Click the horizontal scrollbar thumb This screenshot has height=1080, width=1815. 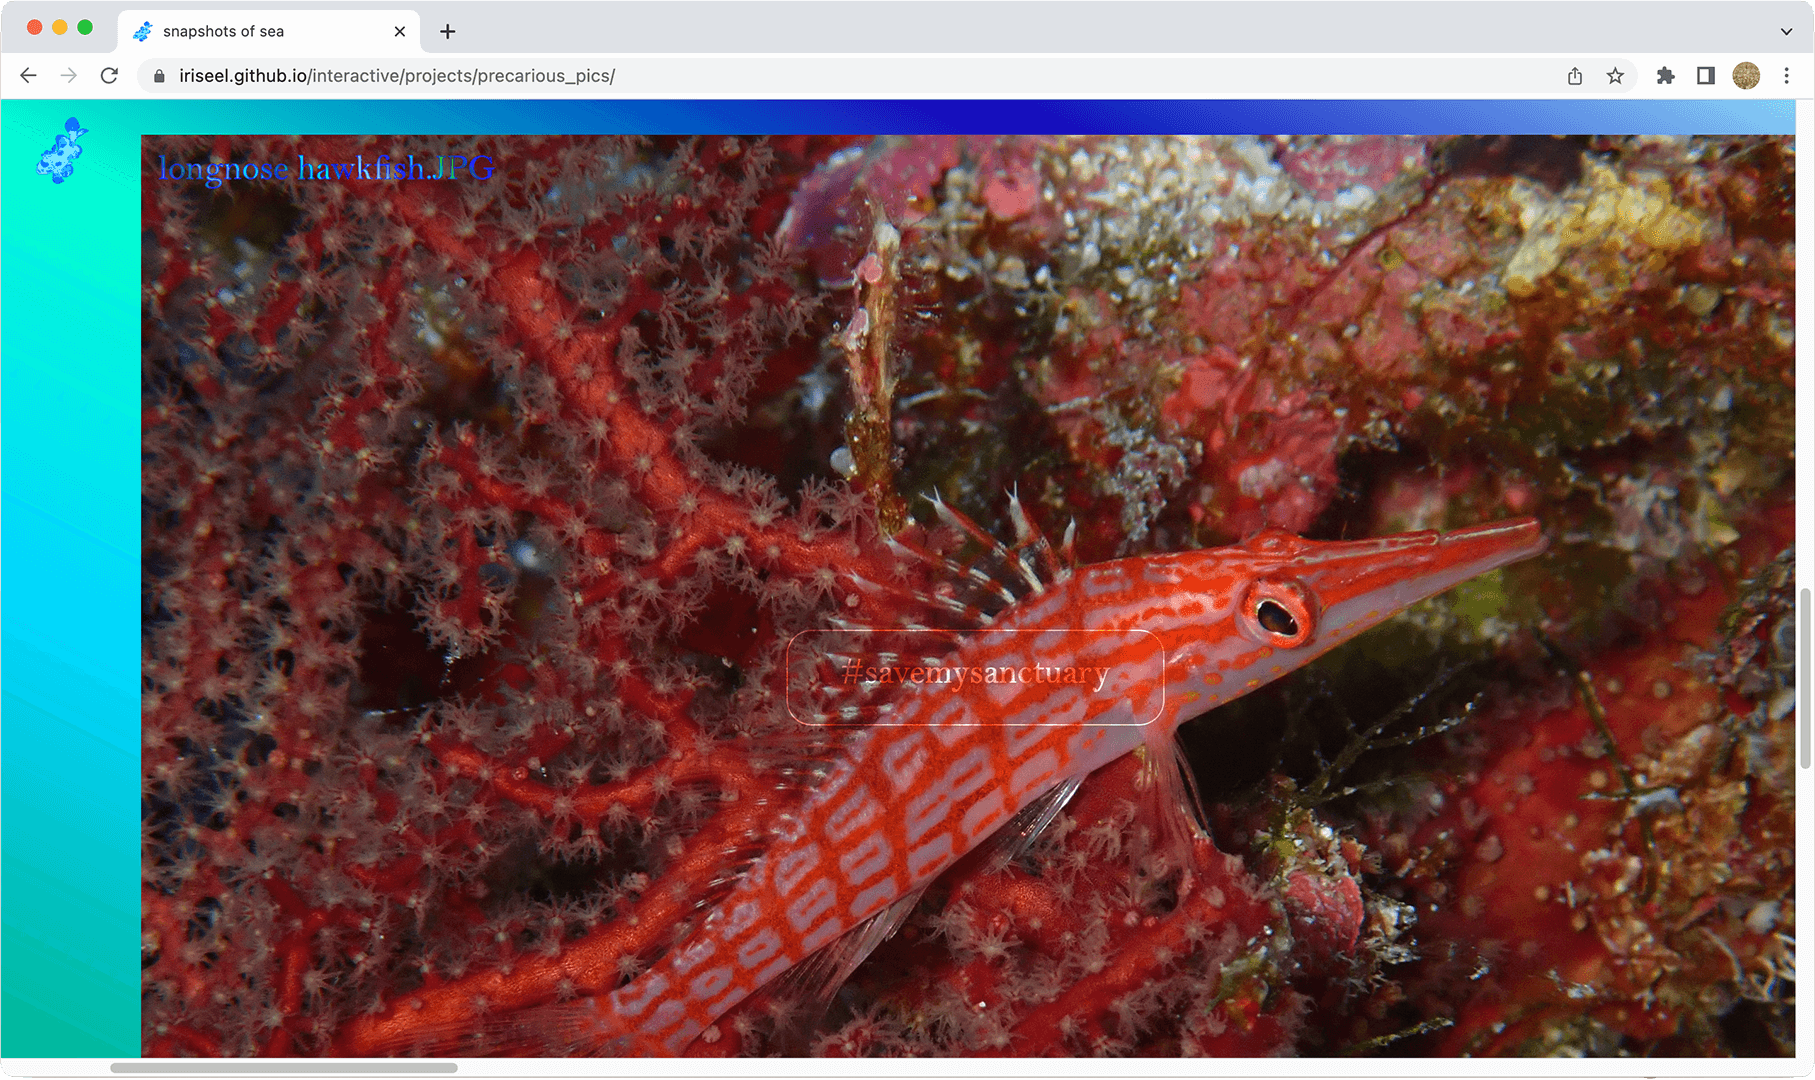point(283,1067)
